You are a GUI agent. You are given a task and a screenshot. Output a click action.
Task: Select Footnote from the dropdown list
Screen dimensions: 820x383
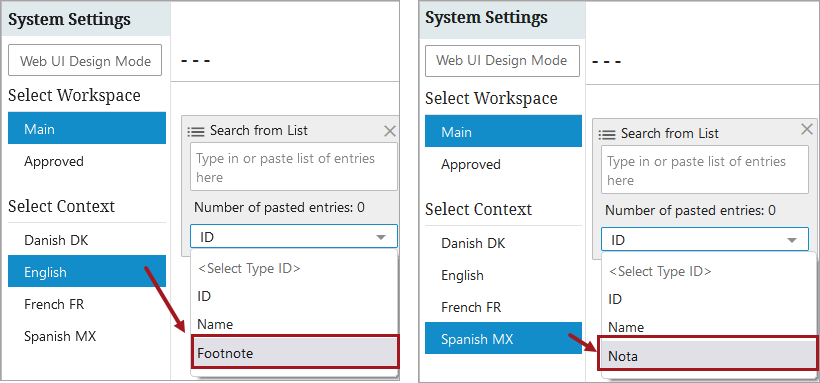(295, 353)
